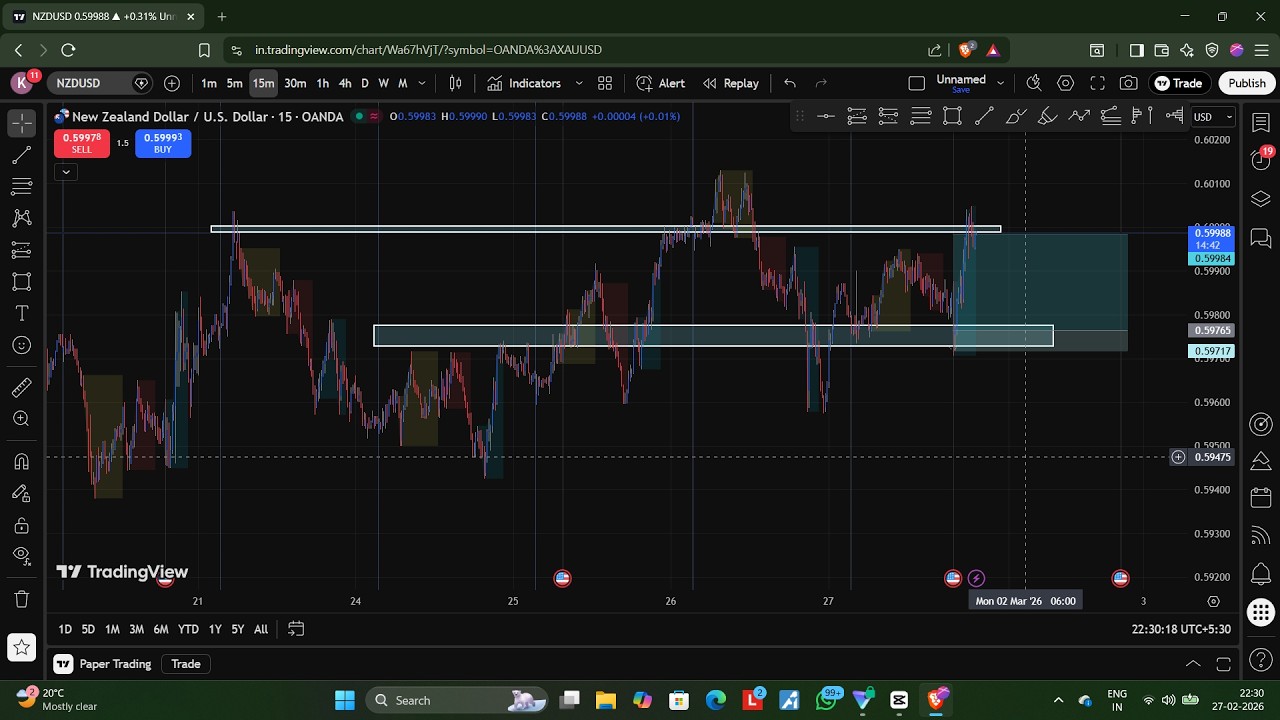
Task: Open the alert dropdown on 0.59475 price
Action: pyautogui.click(x=1178, y=457)
